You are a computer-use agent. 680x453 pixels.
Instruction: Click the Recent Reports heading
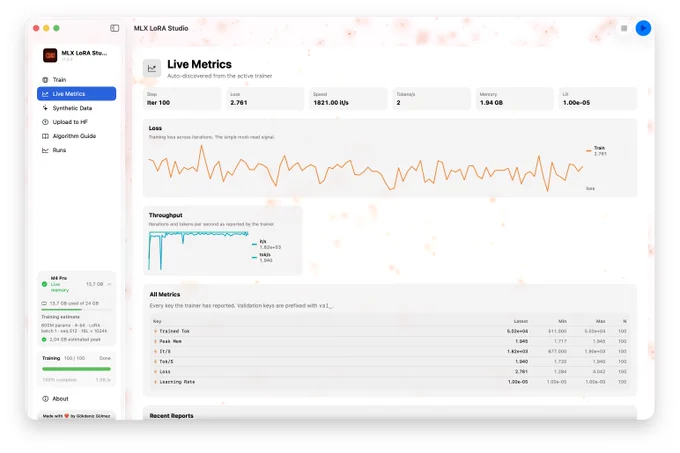click(x=171, y=416)
